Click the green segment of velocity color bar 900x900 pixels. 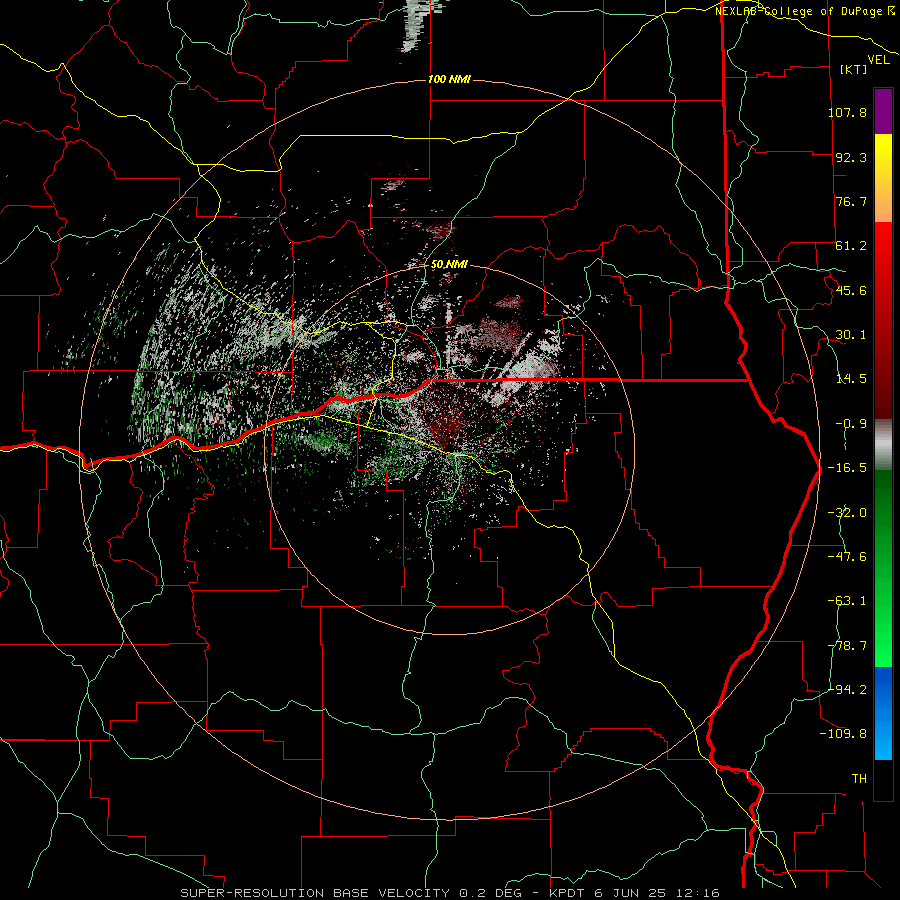tap(883, 568)
